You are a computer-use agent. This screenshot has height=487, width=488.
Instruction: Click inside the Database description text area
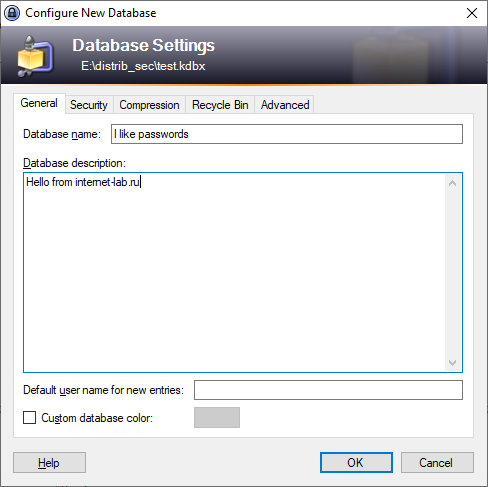(x=234, y=272)
